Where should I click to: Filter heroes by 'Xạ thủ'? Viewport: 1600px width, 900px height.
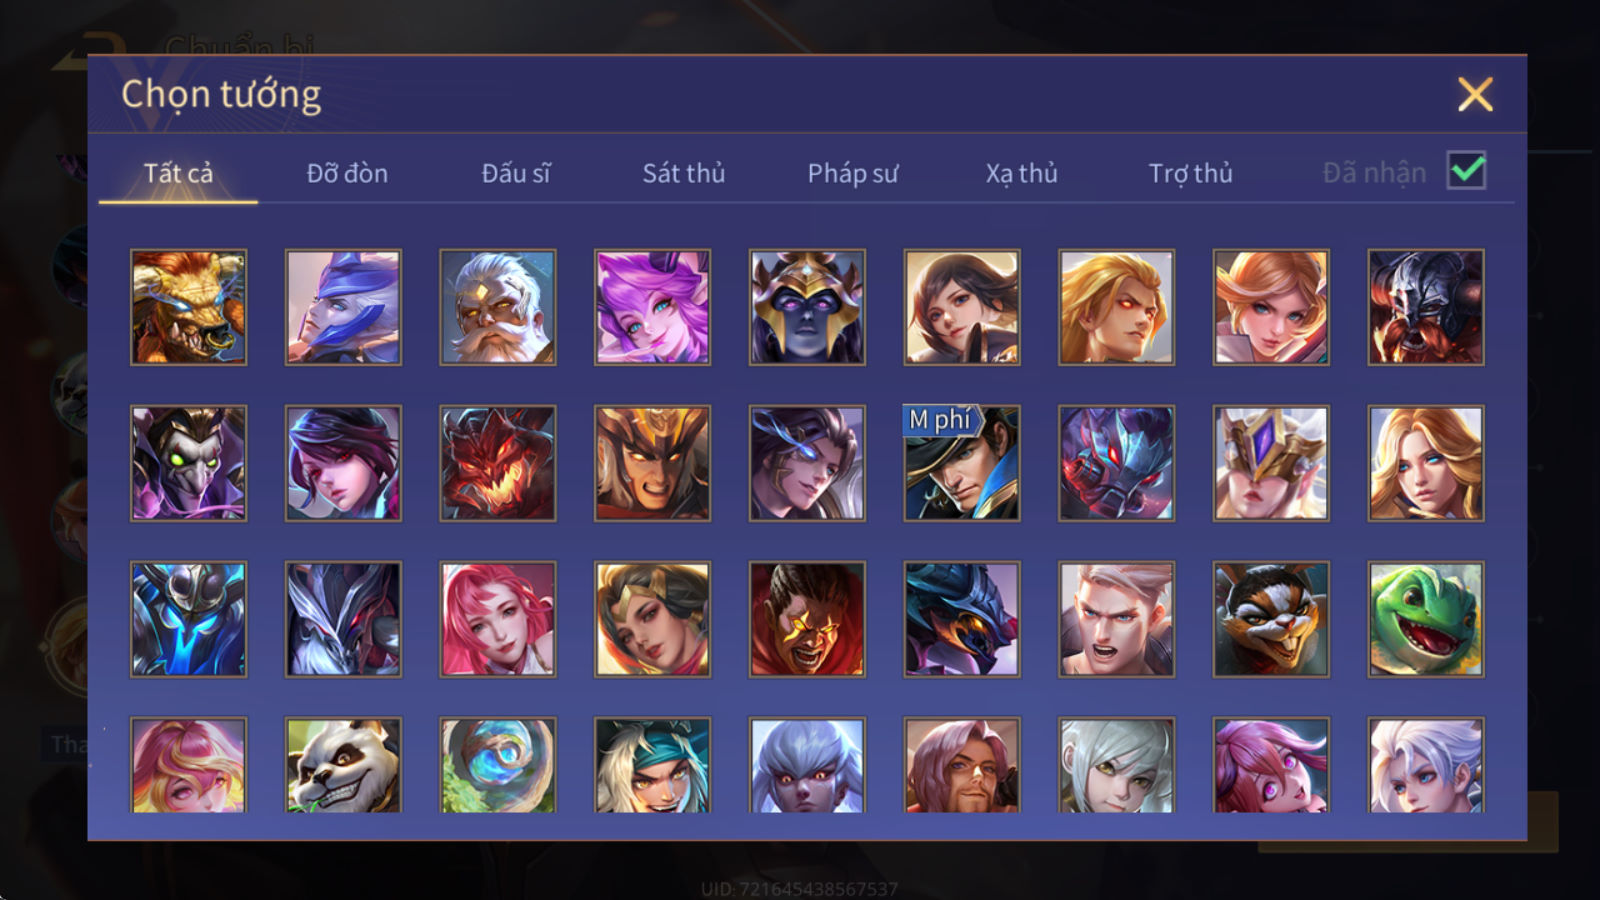click(1021, 173)
